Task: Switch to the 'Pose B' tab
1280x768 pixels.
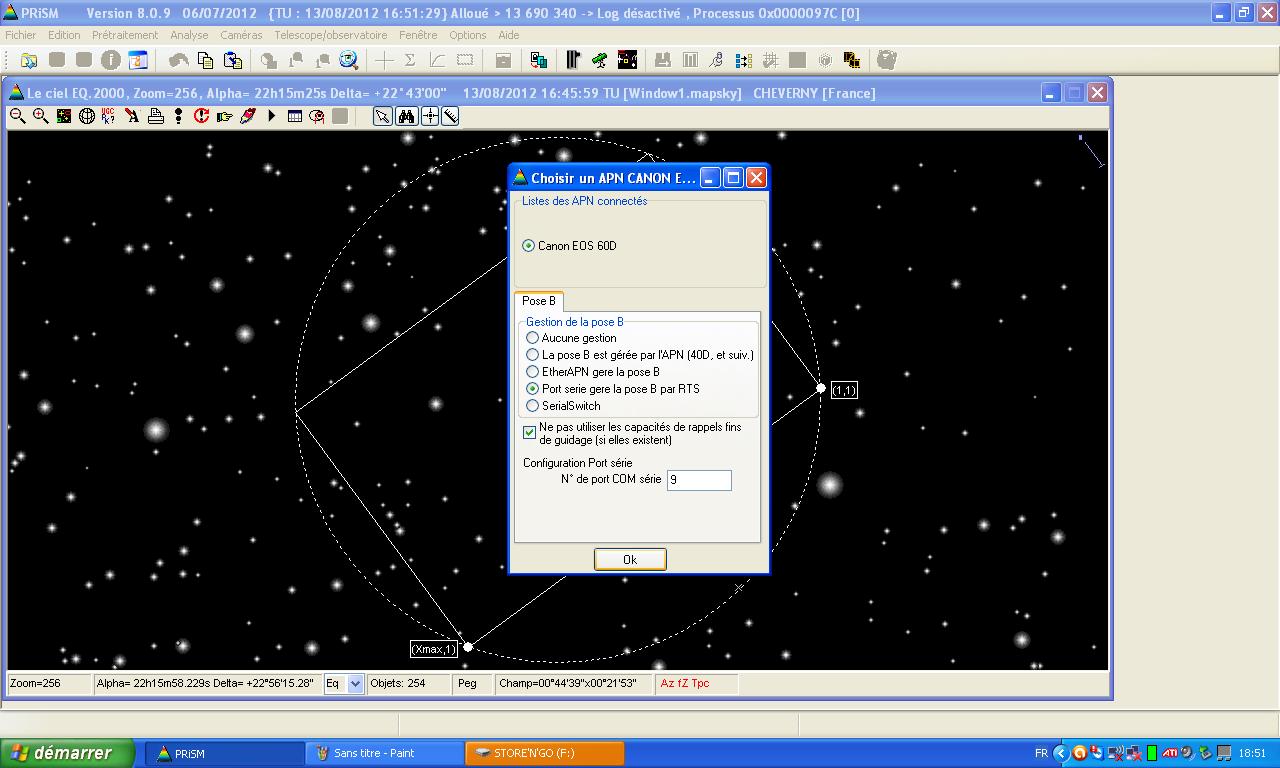Action: [539, 301]
